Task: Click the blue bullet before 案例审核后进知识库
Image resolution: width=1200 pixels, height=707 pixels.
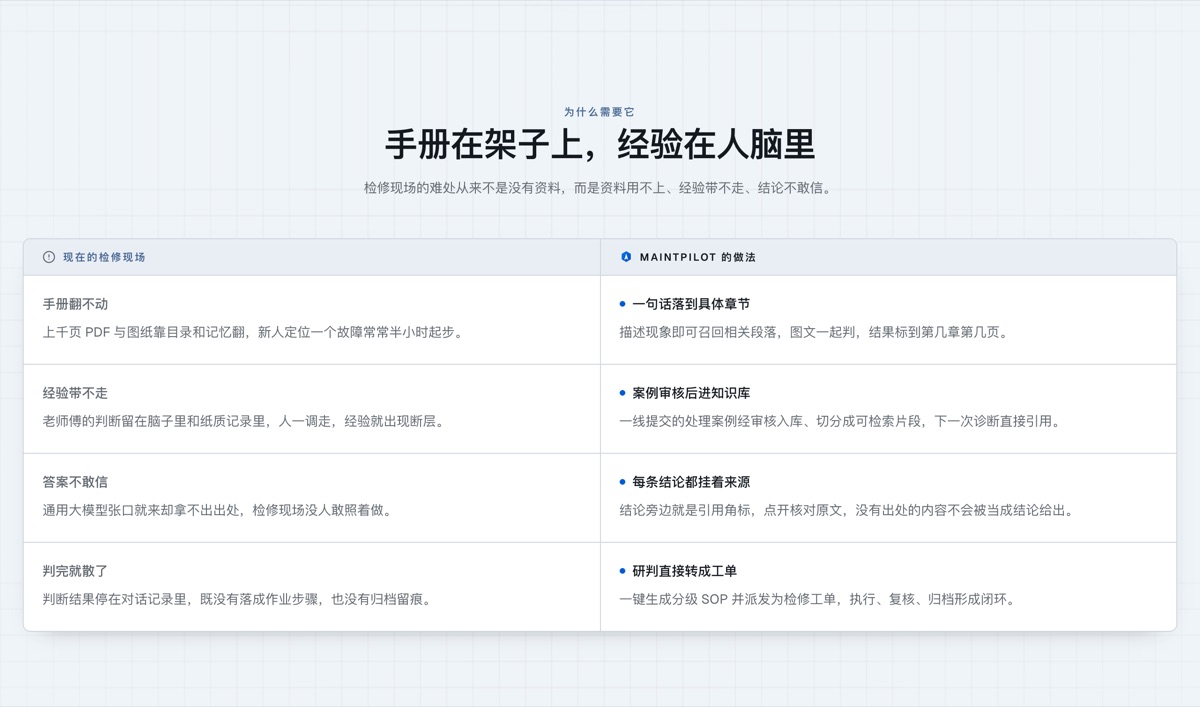Action: pos(622,393)
